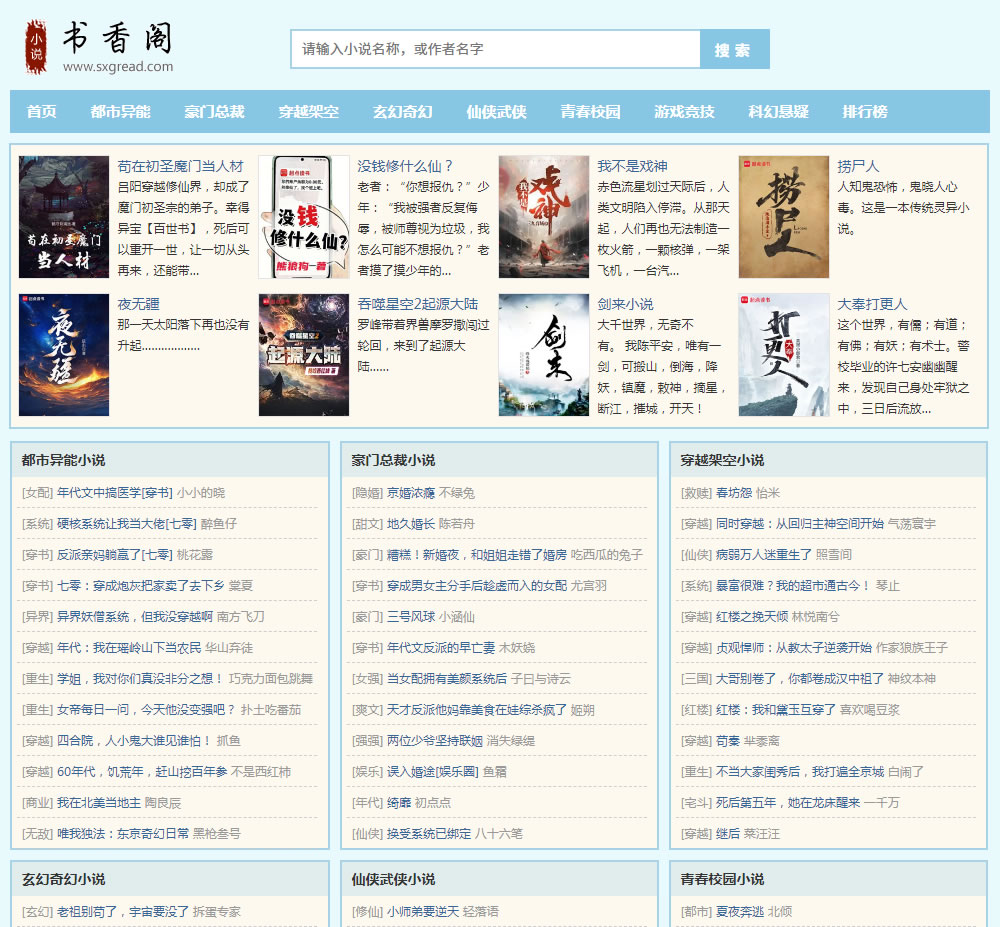Click the 书香阁 site logo
This screenshot has height=927, width=1000.
100,46
